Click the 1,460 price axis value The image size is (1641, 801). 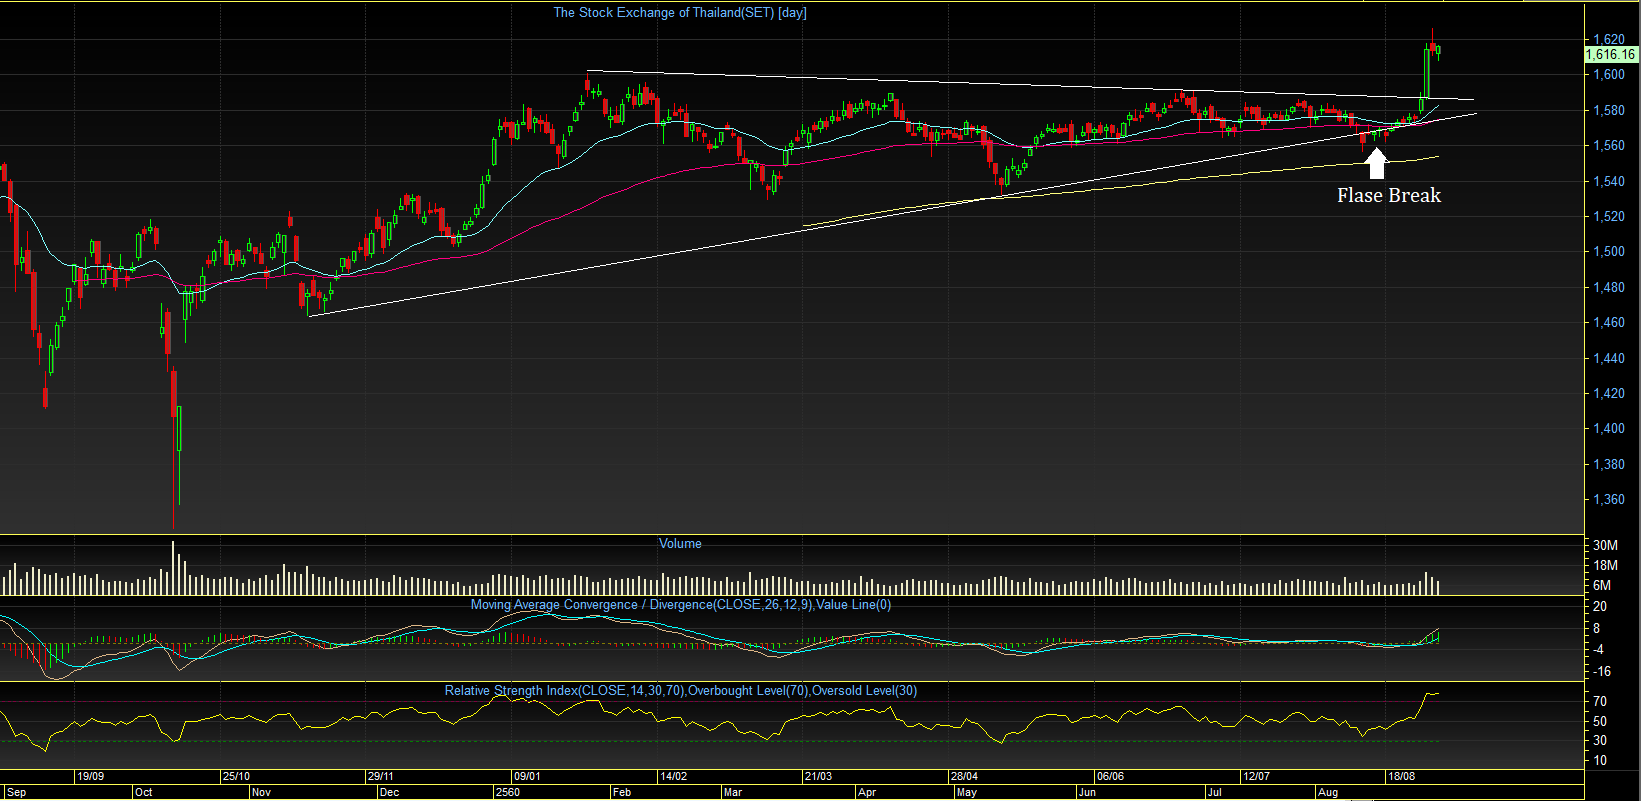point(1609,322)
